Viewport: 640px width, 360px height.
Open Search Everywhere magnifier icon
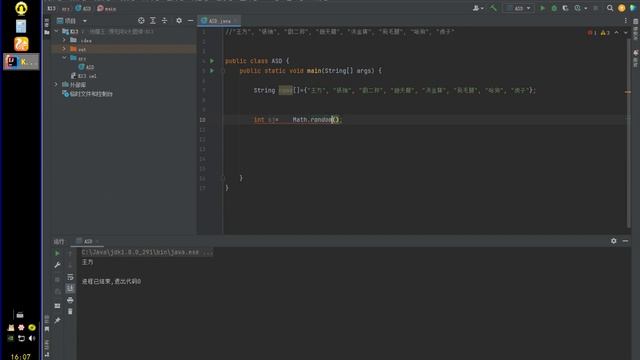point(610,8)
